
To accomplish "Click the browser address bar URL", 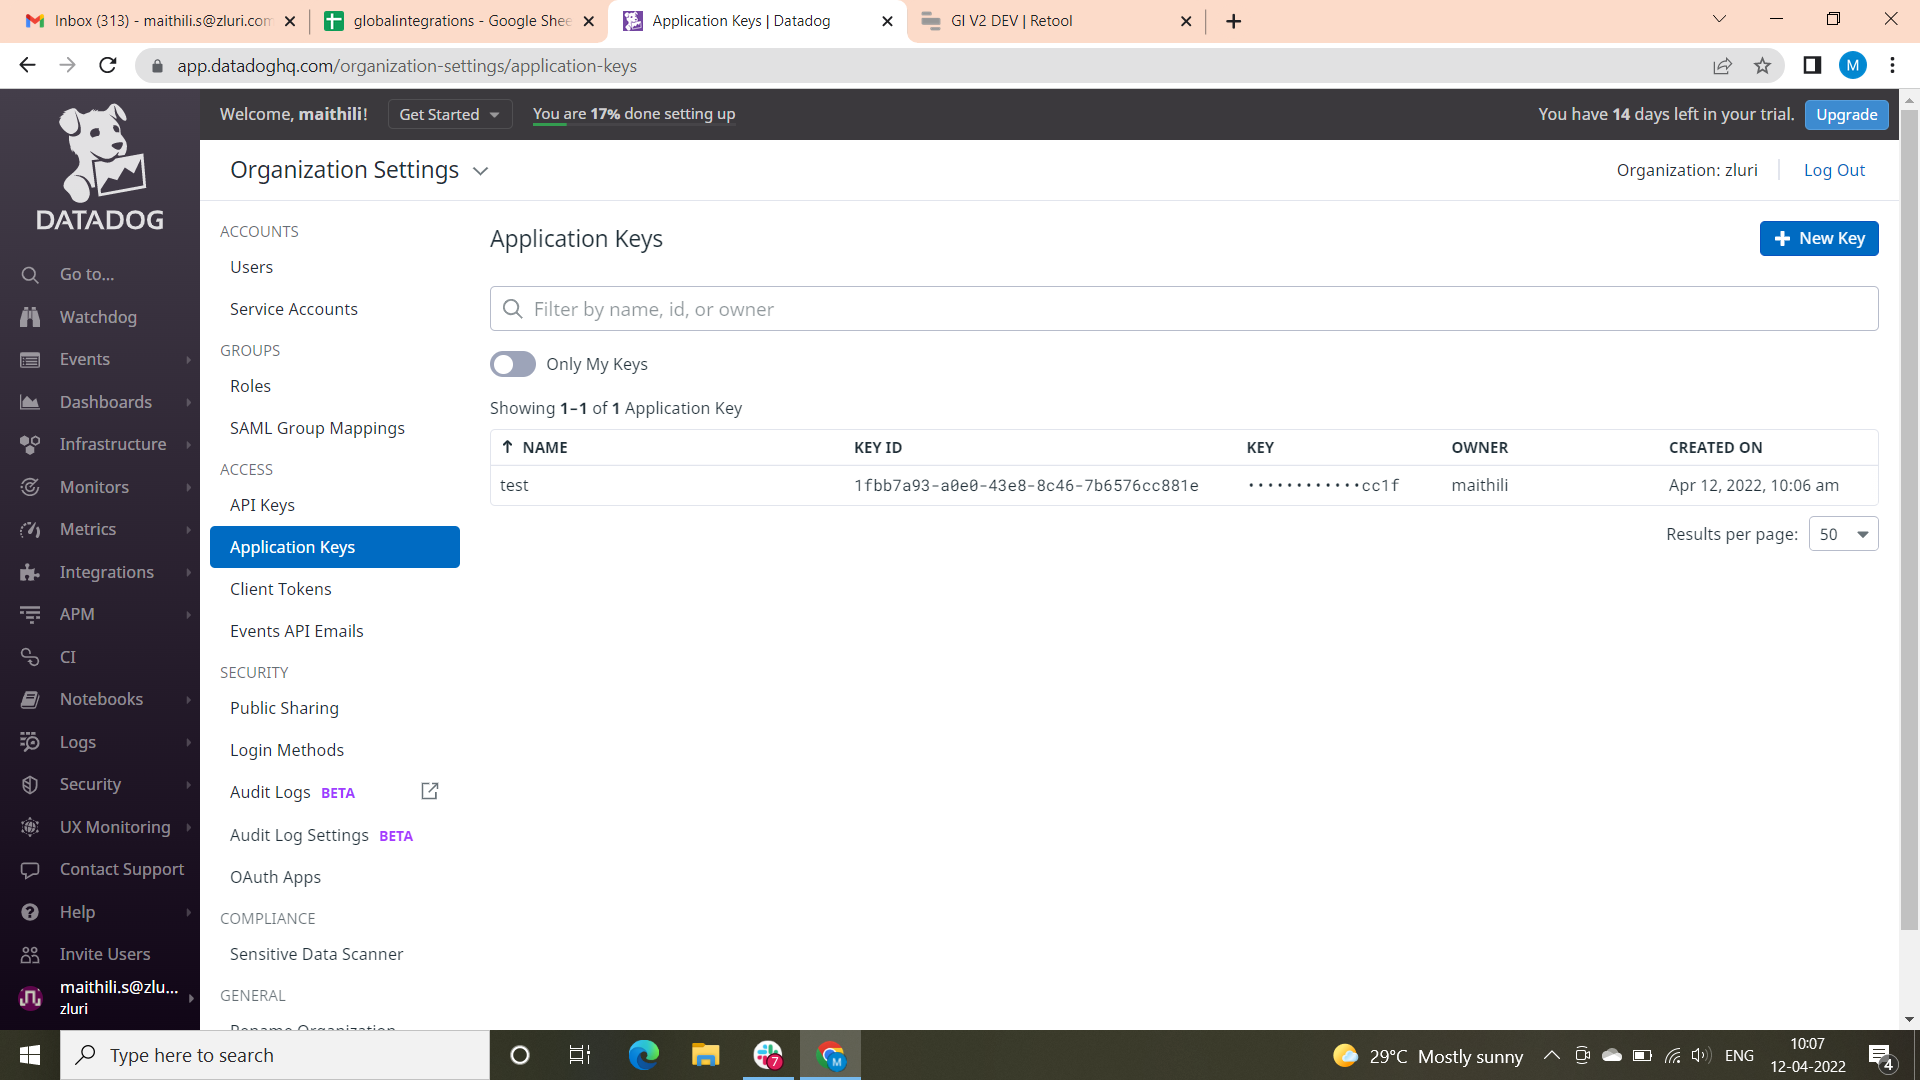I will coord(407,66).
